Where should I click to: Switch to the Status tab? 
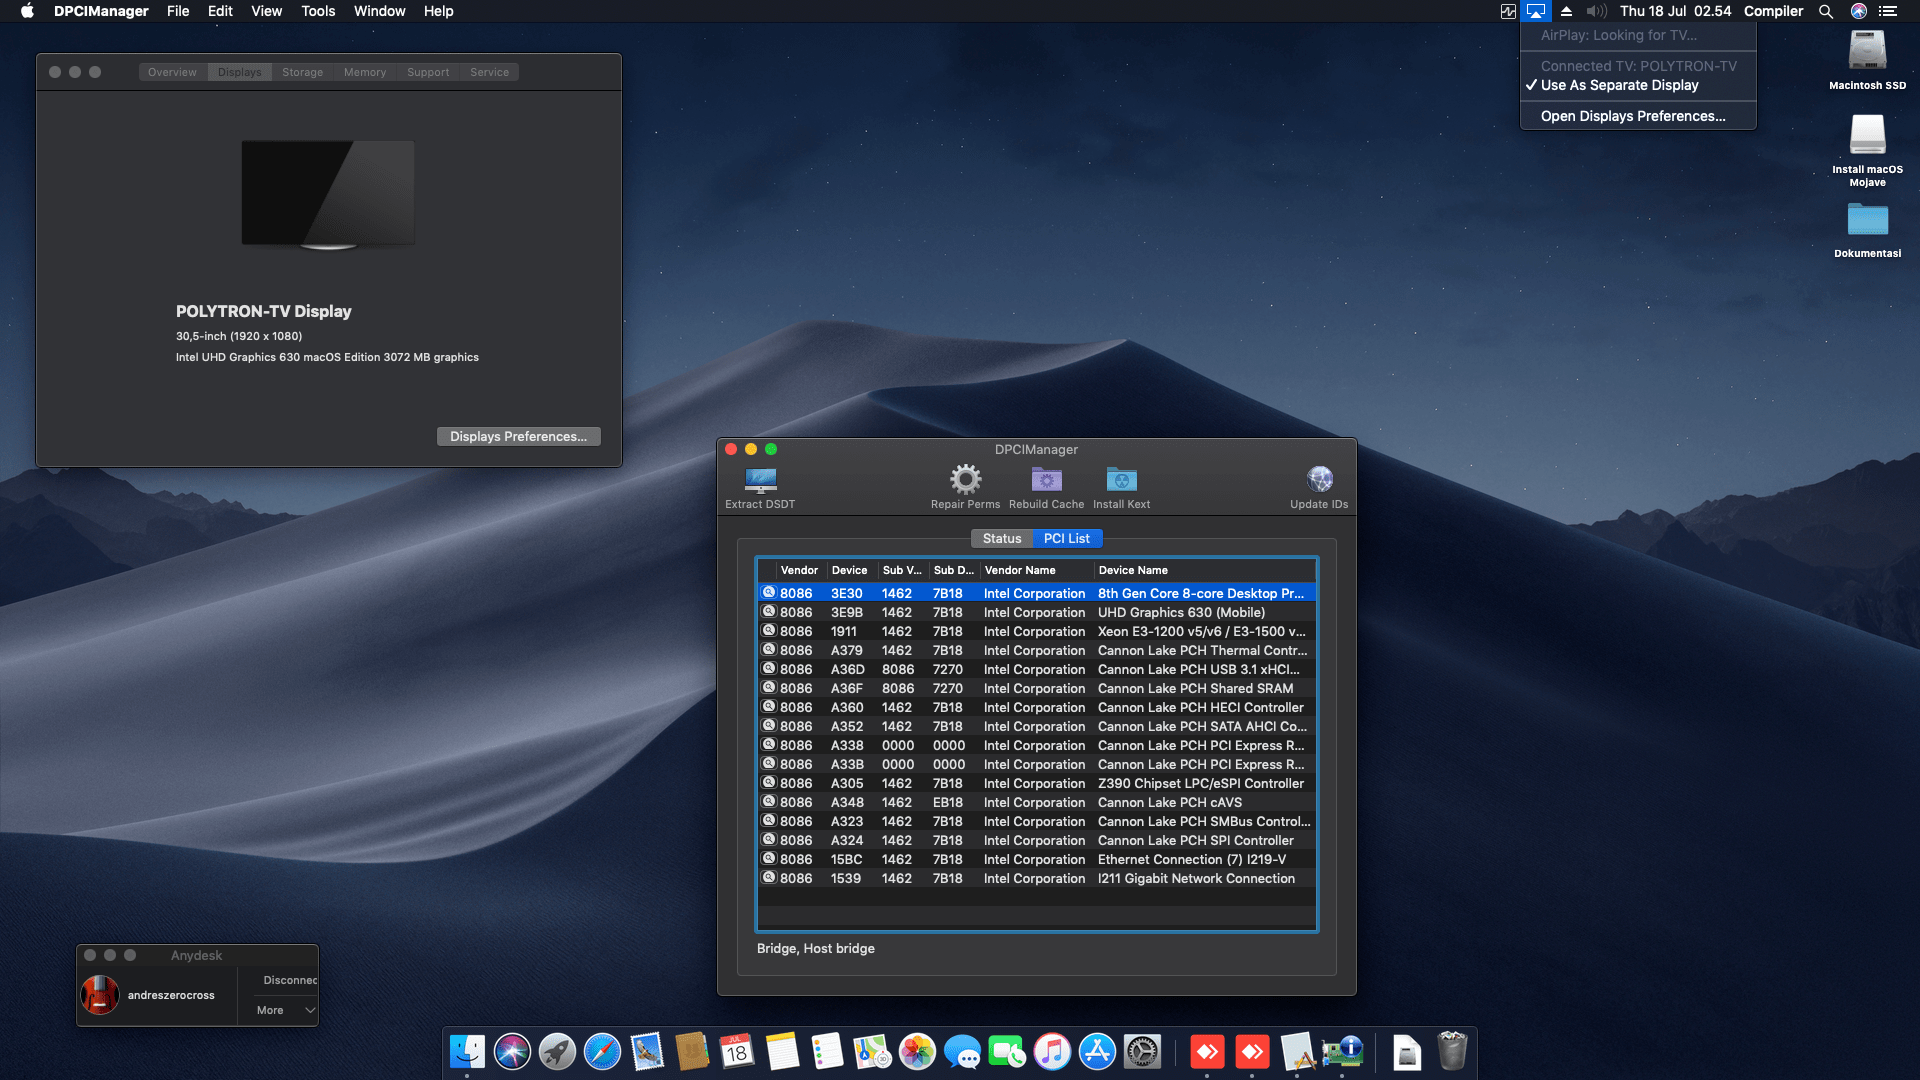click(x=1001, y=538)
